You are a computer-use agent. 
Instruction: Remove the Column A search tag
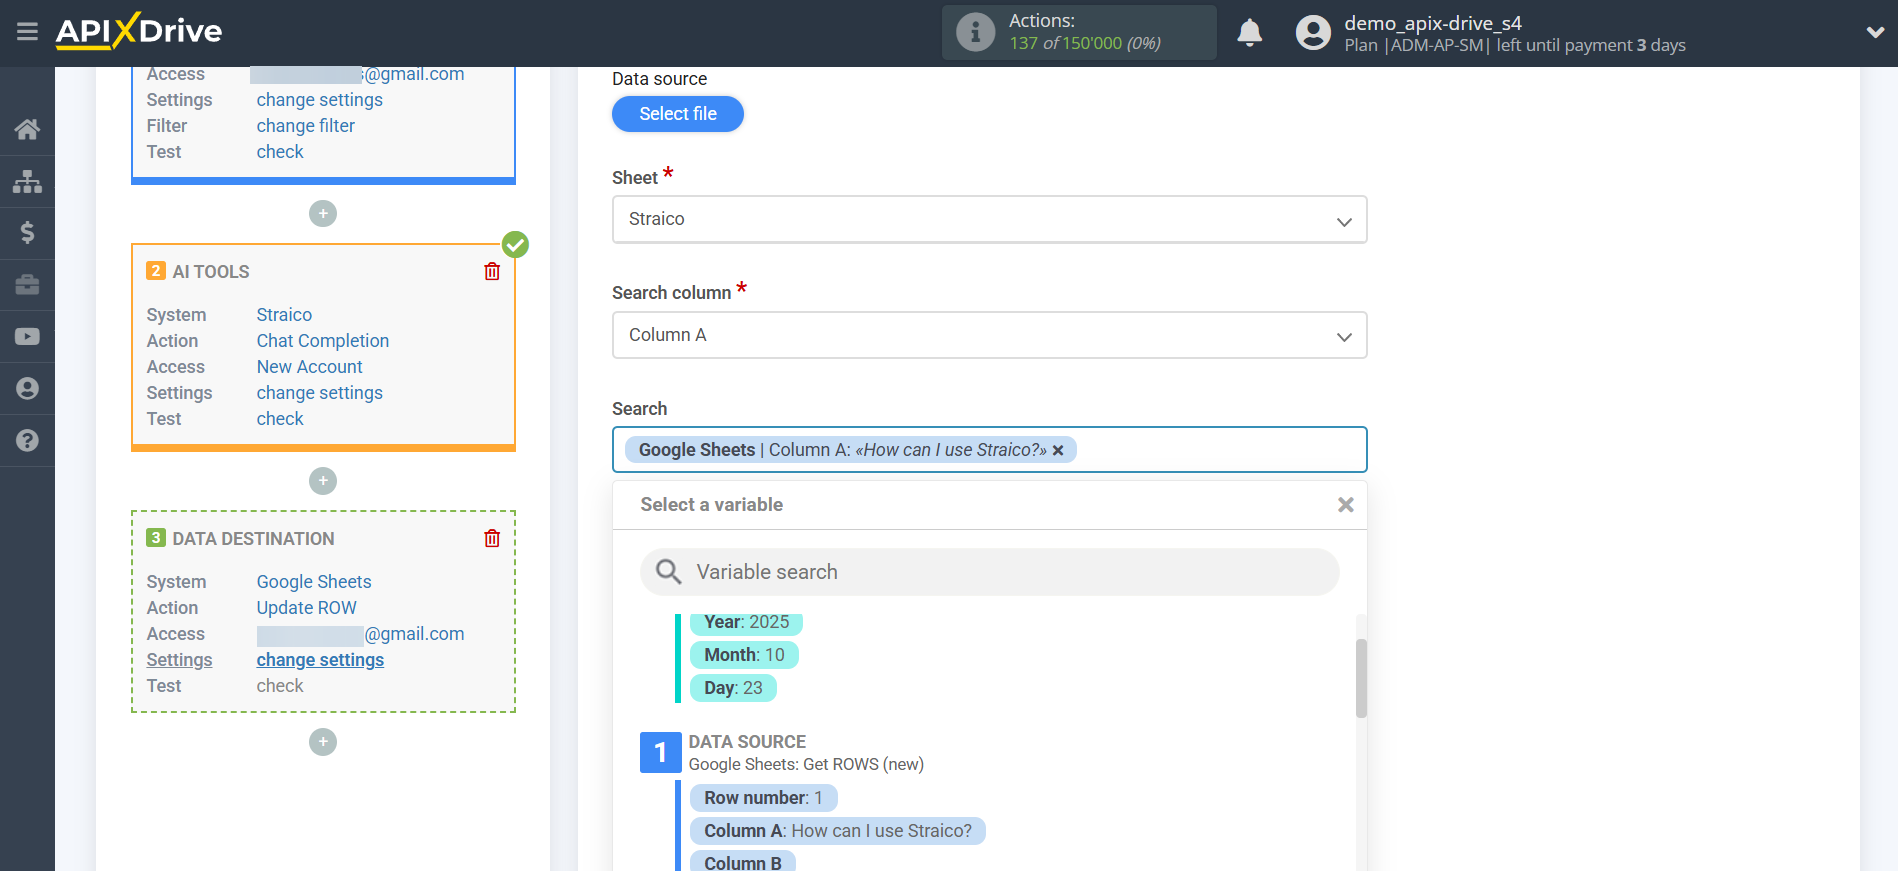coord(1058,451)
